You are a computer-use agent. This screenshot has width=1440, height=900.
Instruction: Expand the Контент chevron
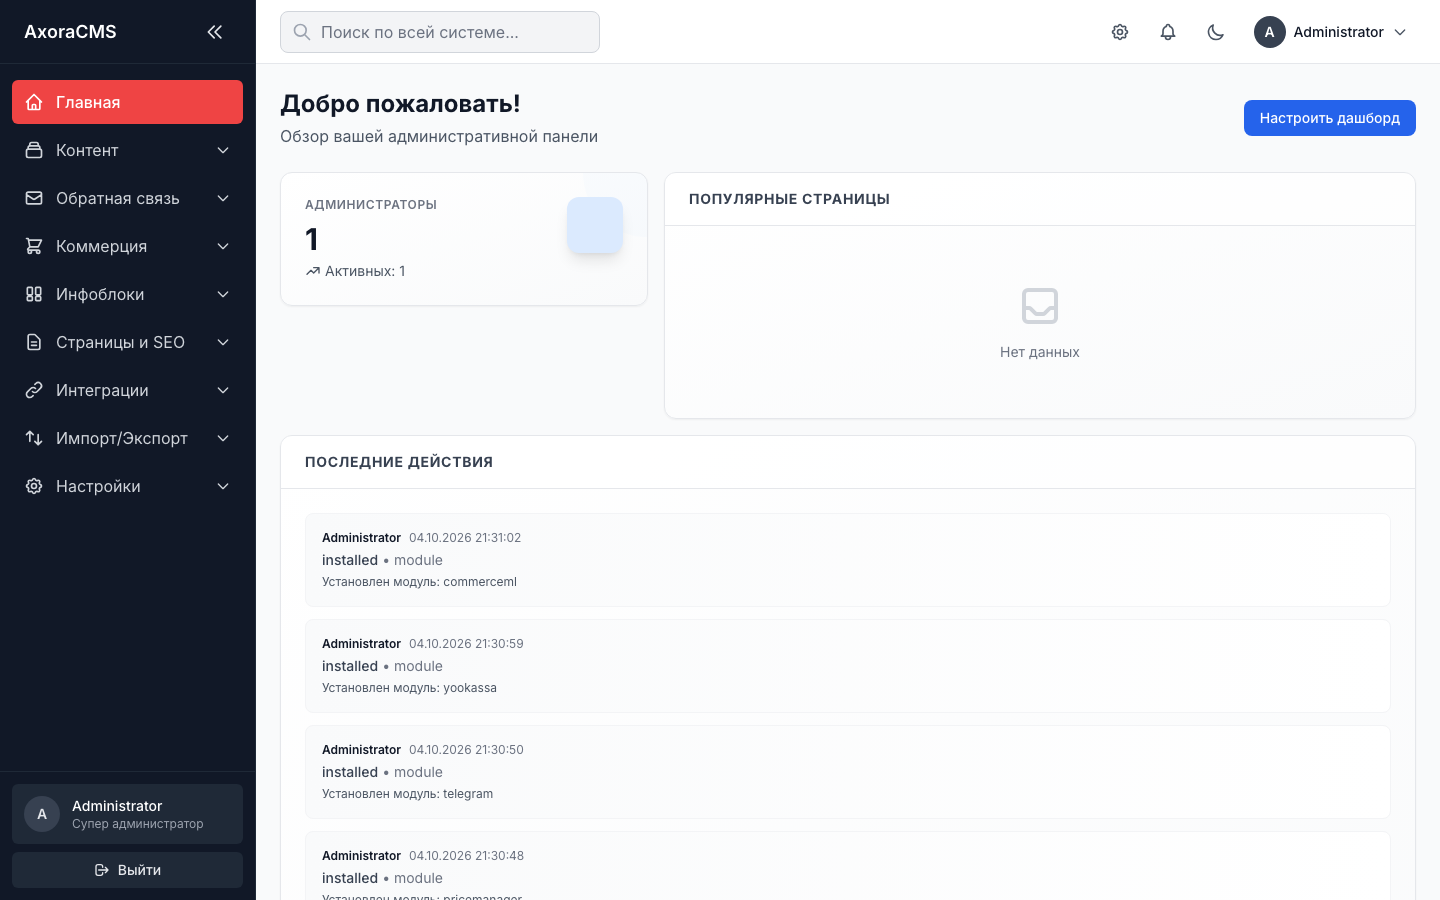click(x=223, y=150)
